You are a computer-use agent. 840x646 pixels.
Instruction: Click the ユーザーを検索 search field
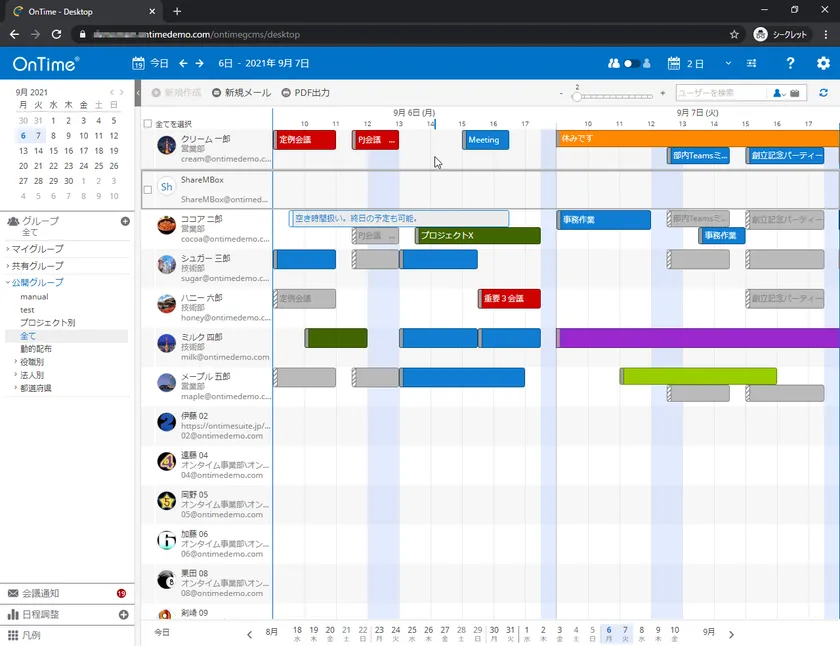pos(721,93)
